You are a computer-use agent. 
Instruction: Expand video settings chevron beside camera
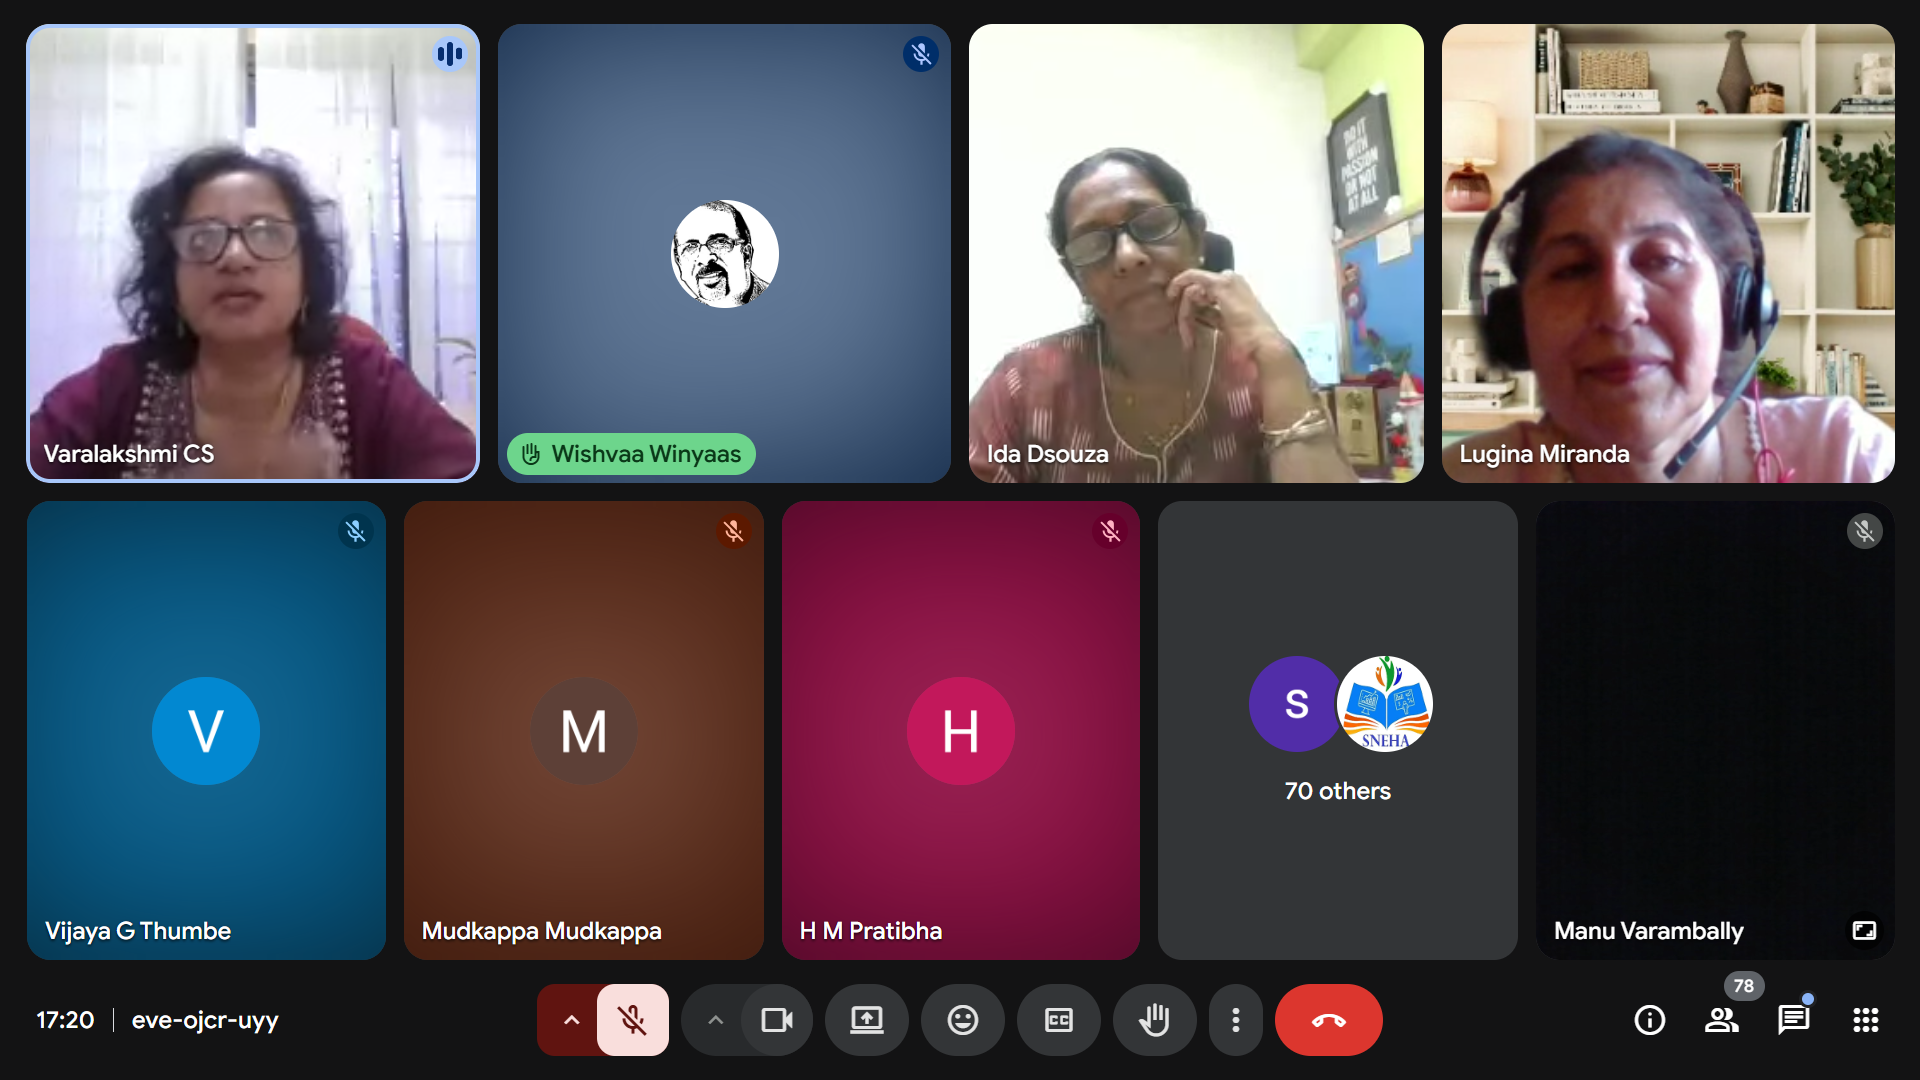coord(715,1020)
